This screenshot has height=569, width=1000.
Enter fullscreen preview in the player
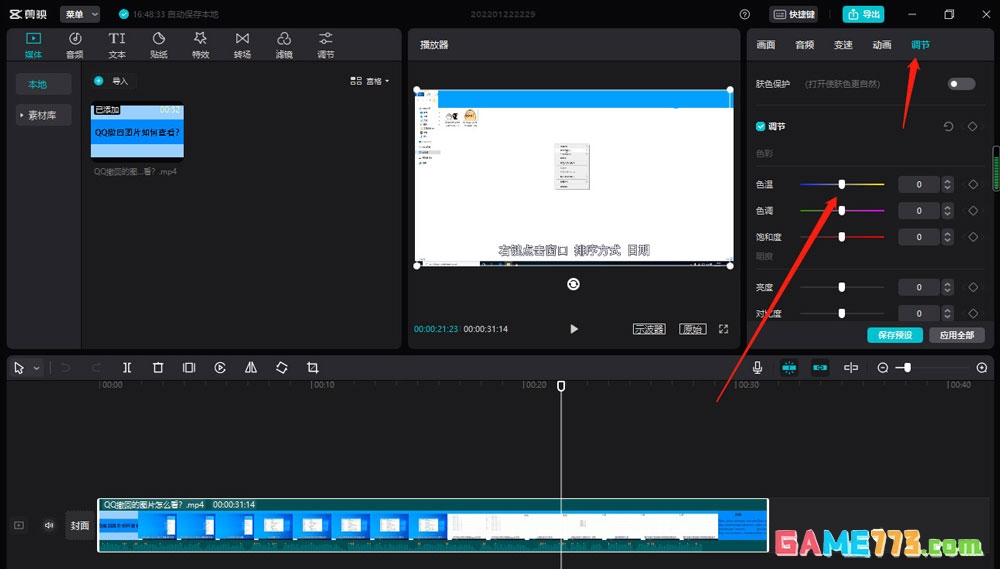723,329
